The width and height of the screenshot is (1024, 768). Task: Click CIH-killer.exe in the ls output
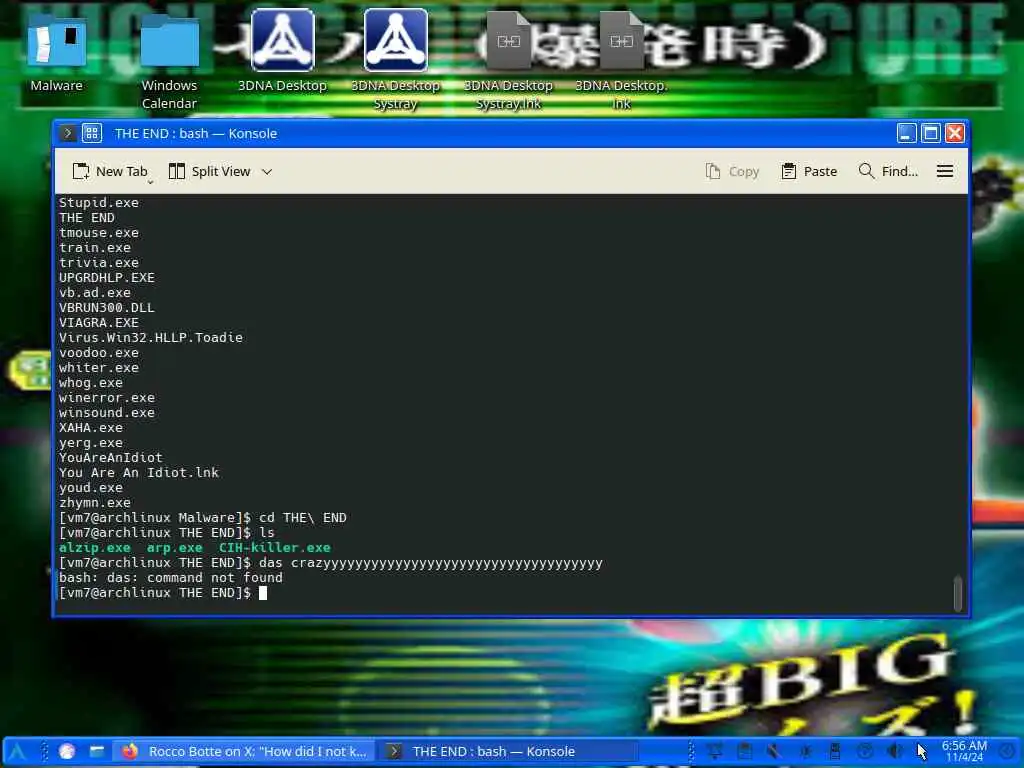click(x=274, y=547)
